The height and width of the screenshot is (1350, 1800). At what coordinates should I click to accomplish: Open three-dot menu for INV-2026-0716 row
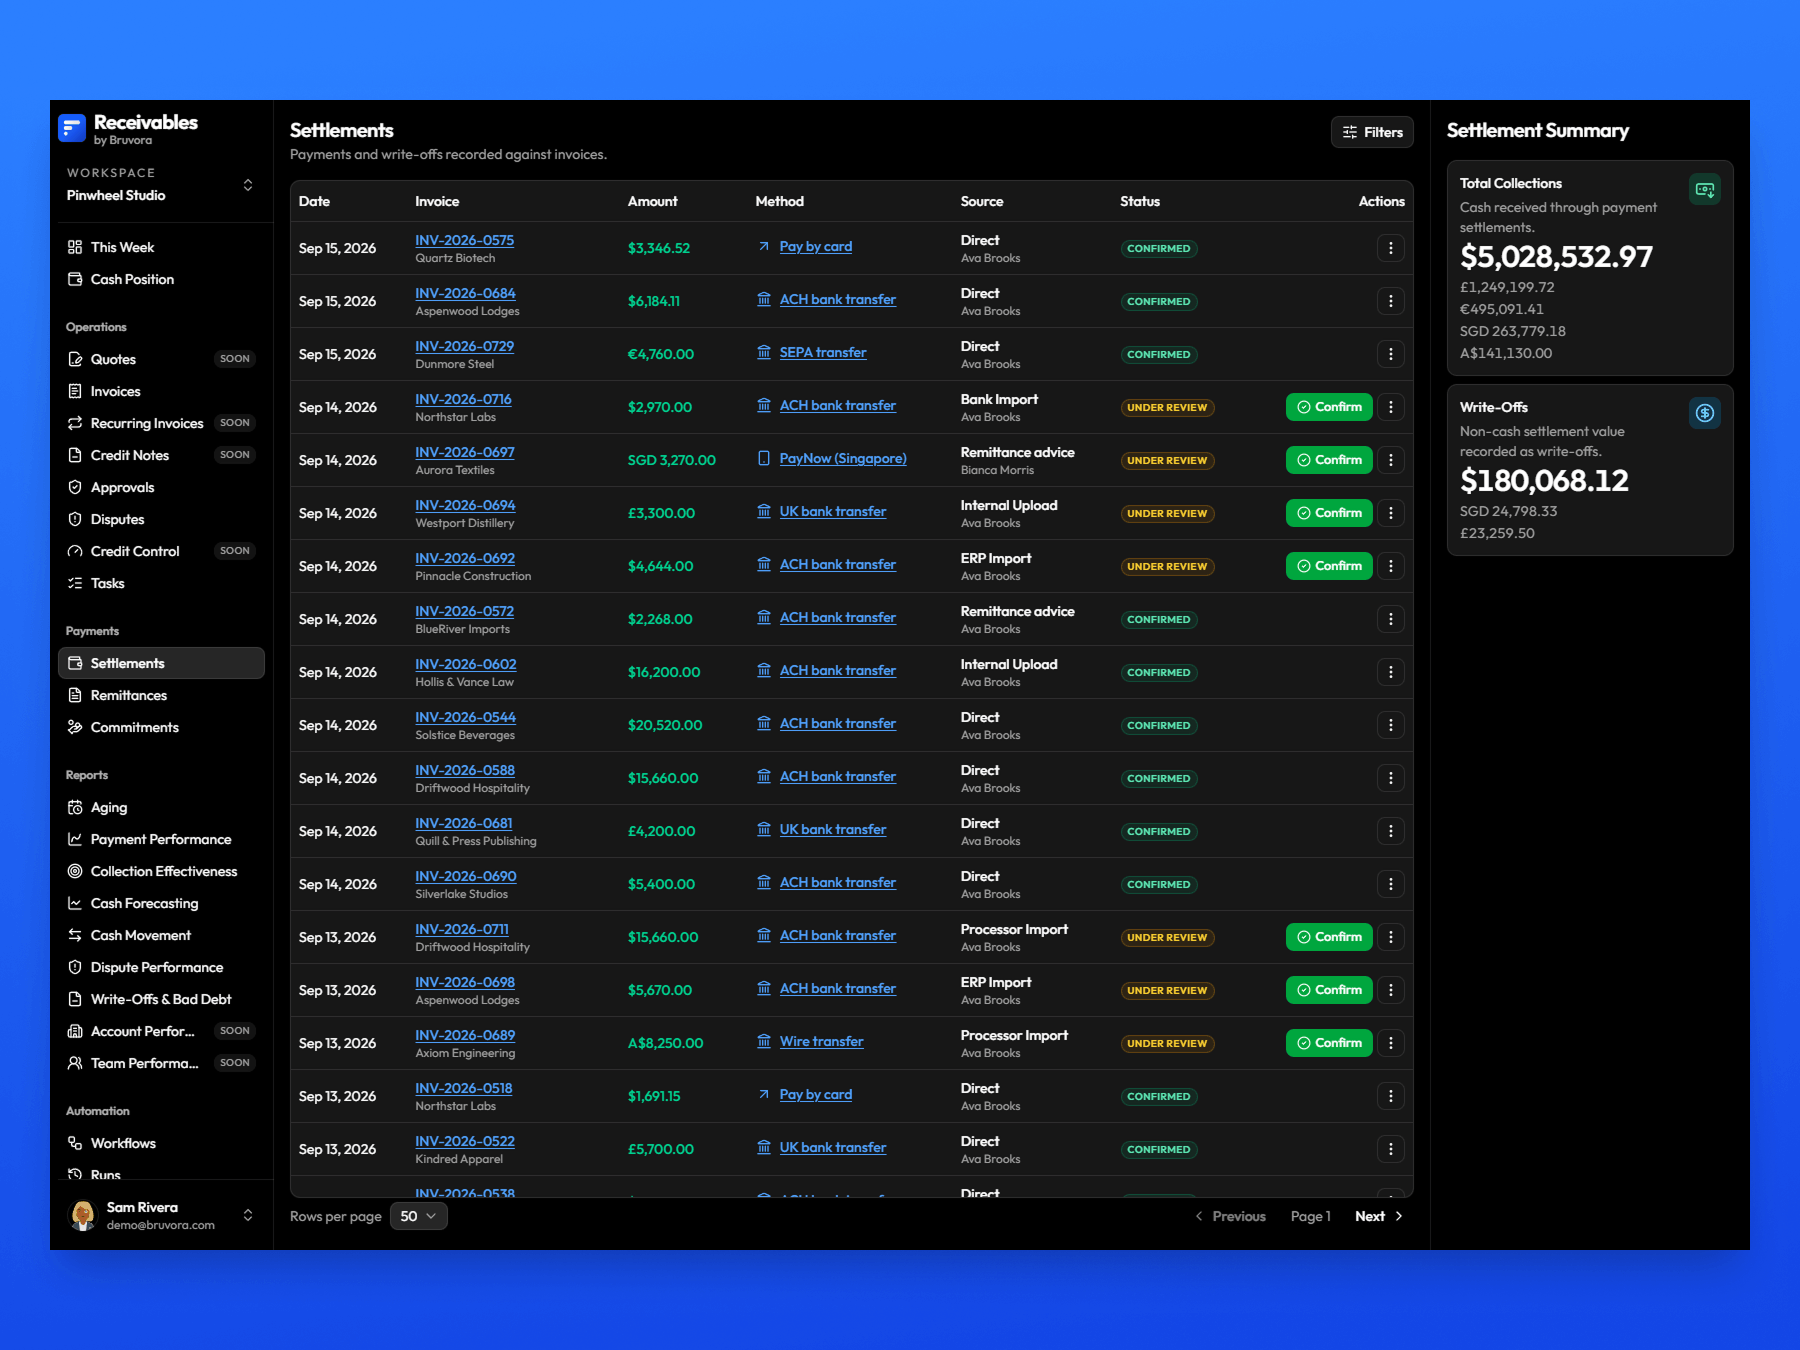click(1390, 407)
